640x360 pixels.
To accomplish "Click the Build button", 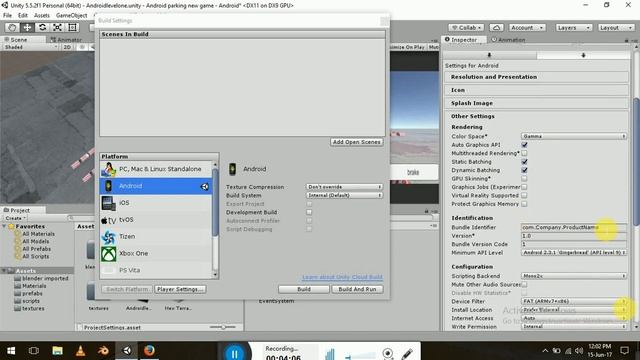I will (304, 289).
